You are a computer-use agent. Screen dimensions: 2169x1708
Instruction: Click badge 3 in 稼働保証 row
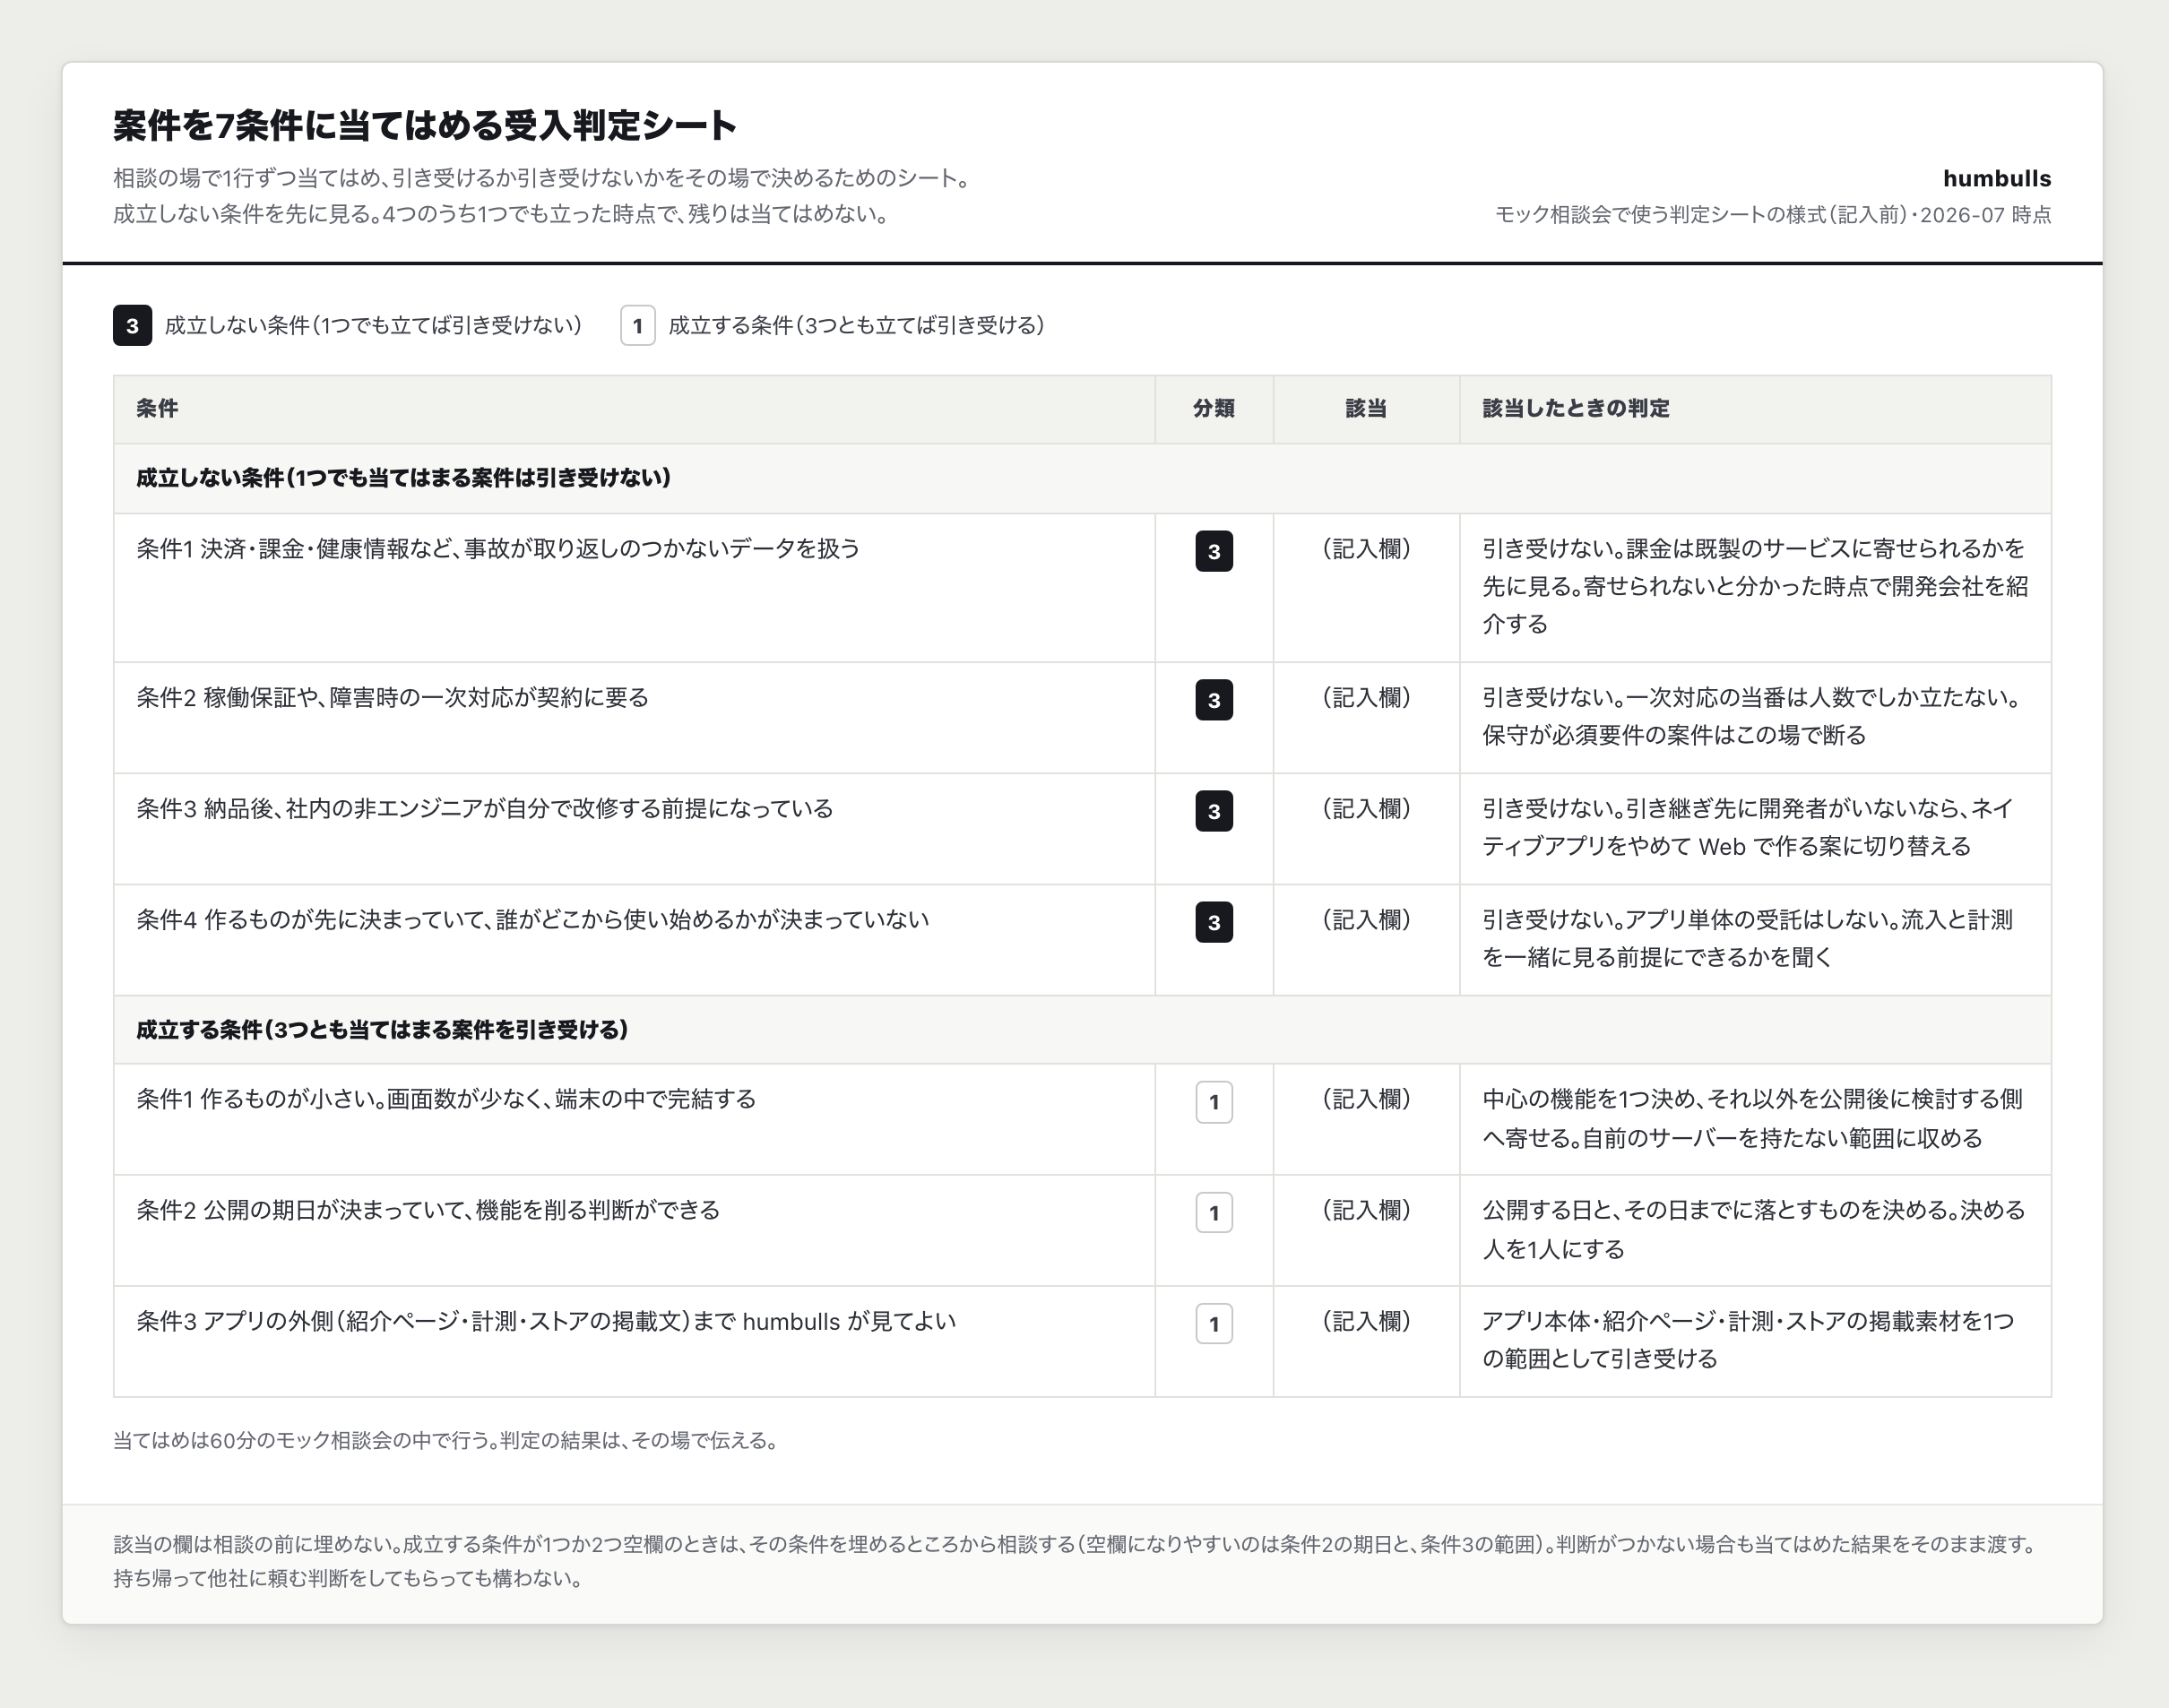point(1214,700)
